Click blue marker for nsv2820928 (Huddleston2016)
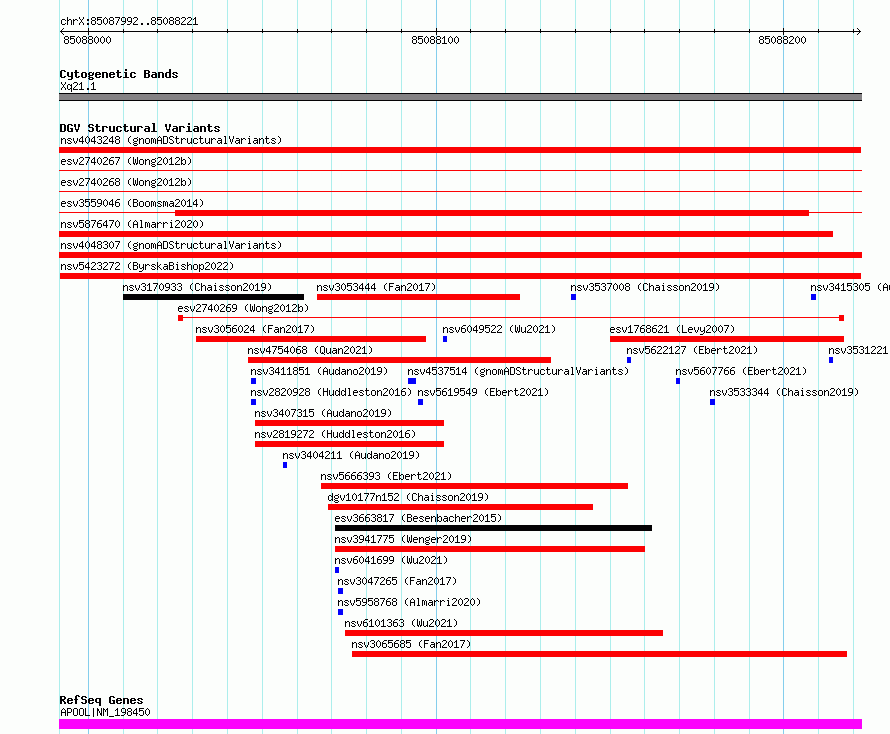Screen dimensions: 890x734 coord(253,402)
